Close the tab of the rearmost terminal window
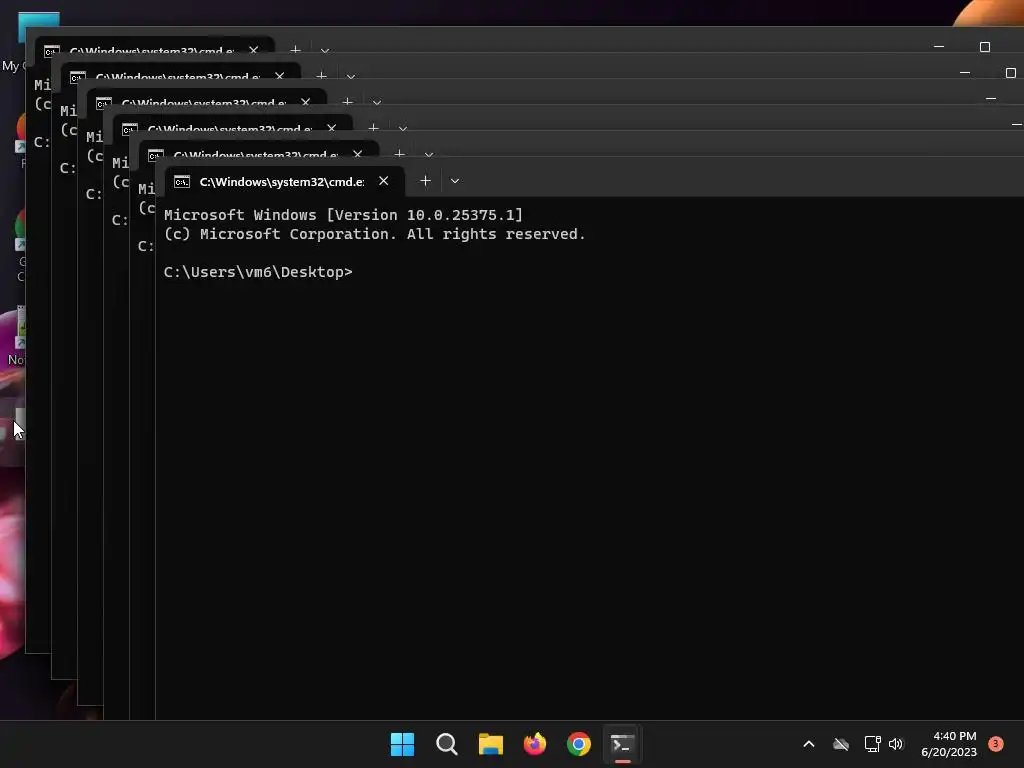This screenshot has height=768, width=1024. [254, 50]
